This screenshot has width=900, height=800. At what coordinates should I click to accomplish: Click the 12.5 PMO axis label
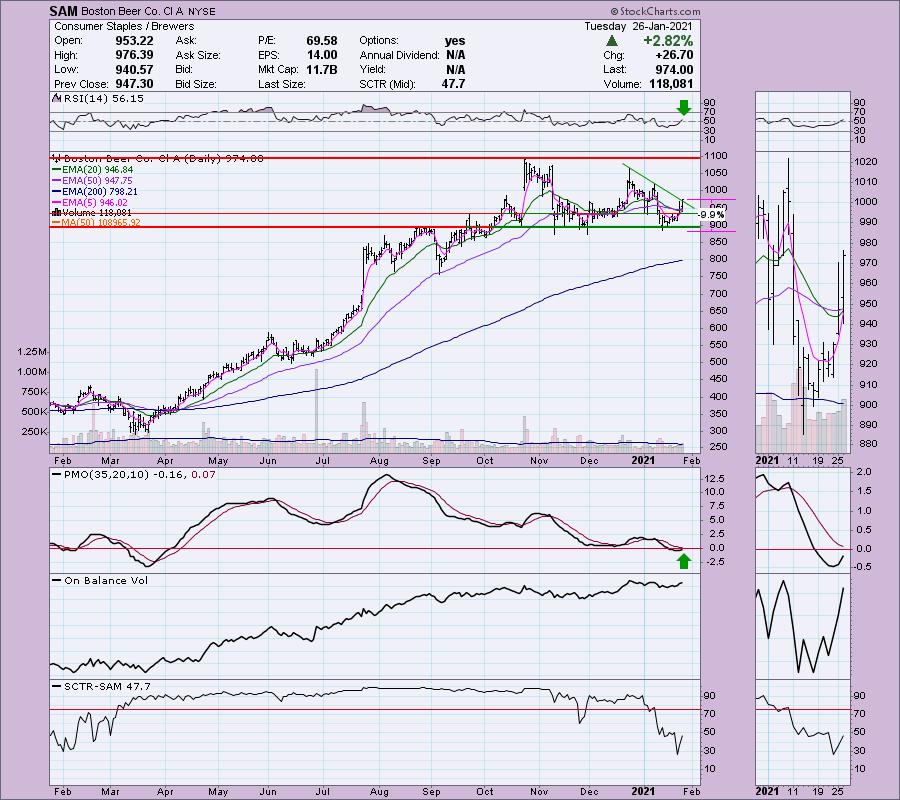(x=715, y=479)
